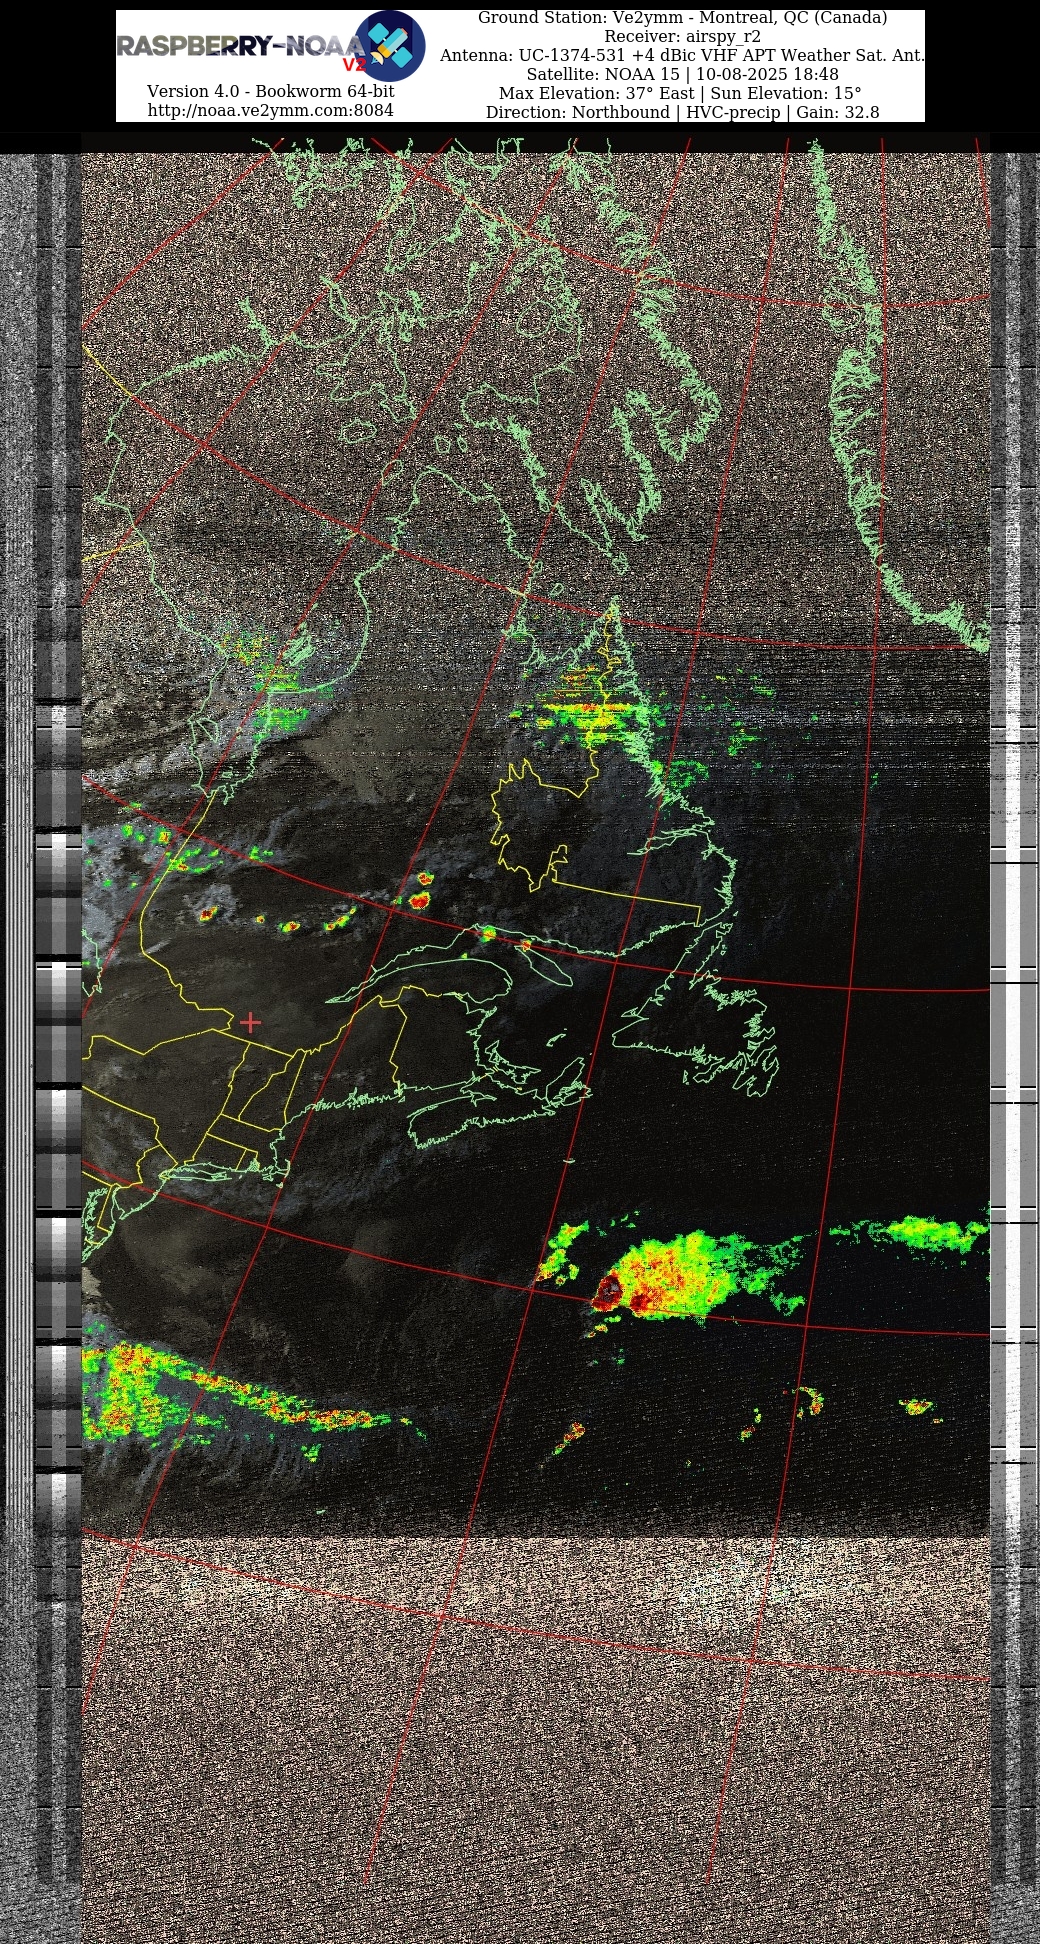This screenshot has height=1944, width=1040.
Task: Select the 'Antenna: UC-1374-531 +4 dBic VHF APT Weather Sat. Ant.' line
Action: [x=682, y=56]
